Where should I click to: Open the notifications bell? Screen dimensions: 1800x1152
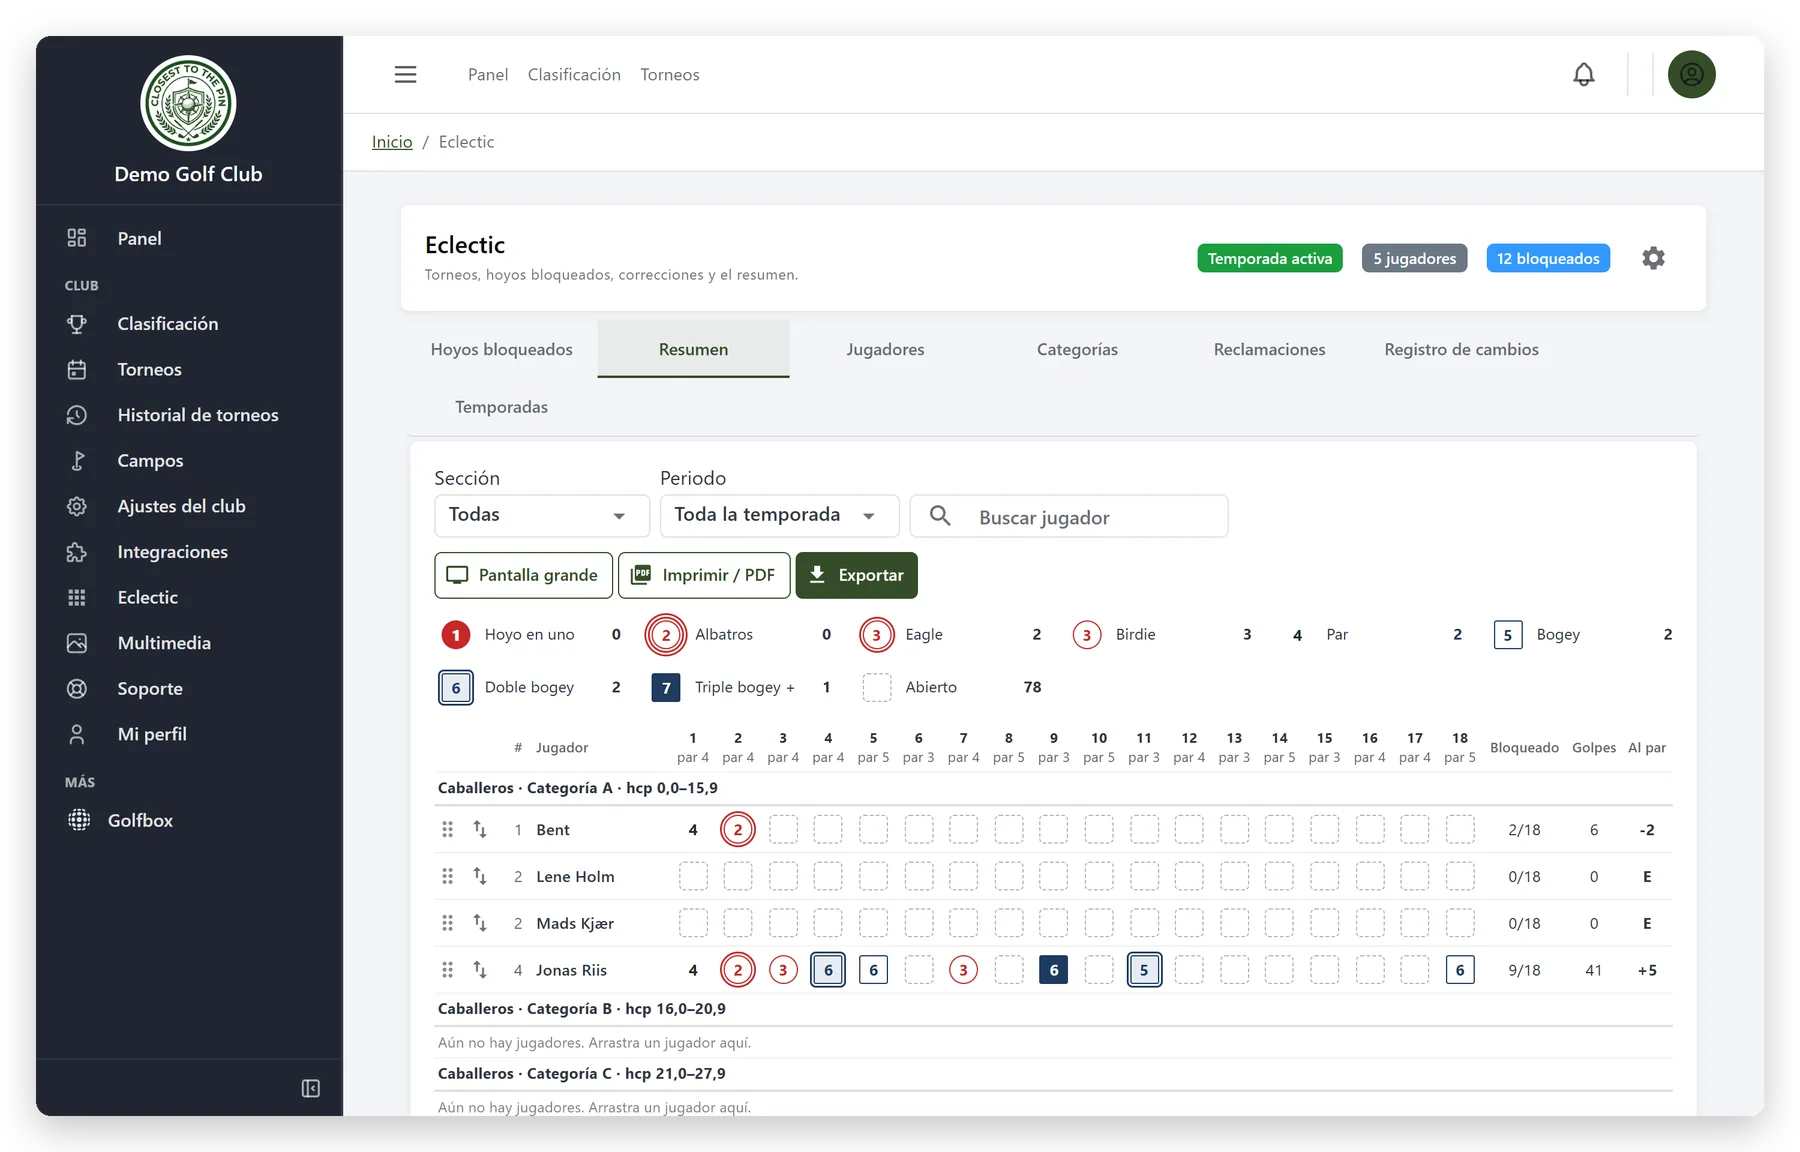[x=1584, y=75]
